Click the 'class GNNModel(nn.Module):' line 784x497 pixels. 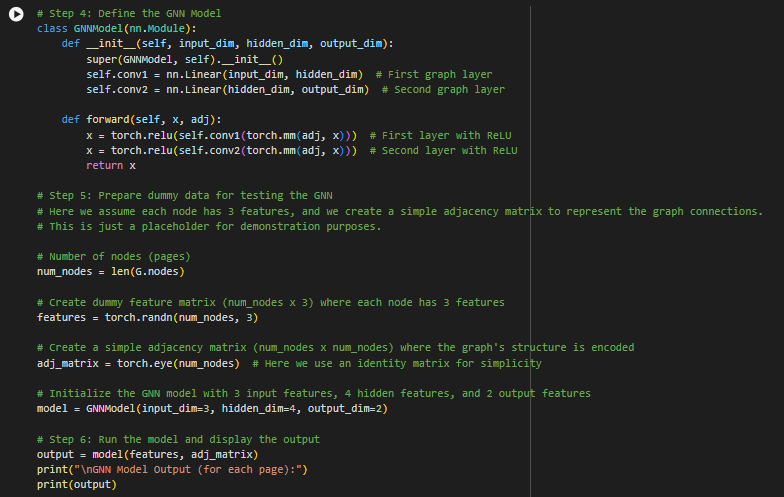point(116,28)
